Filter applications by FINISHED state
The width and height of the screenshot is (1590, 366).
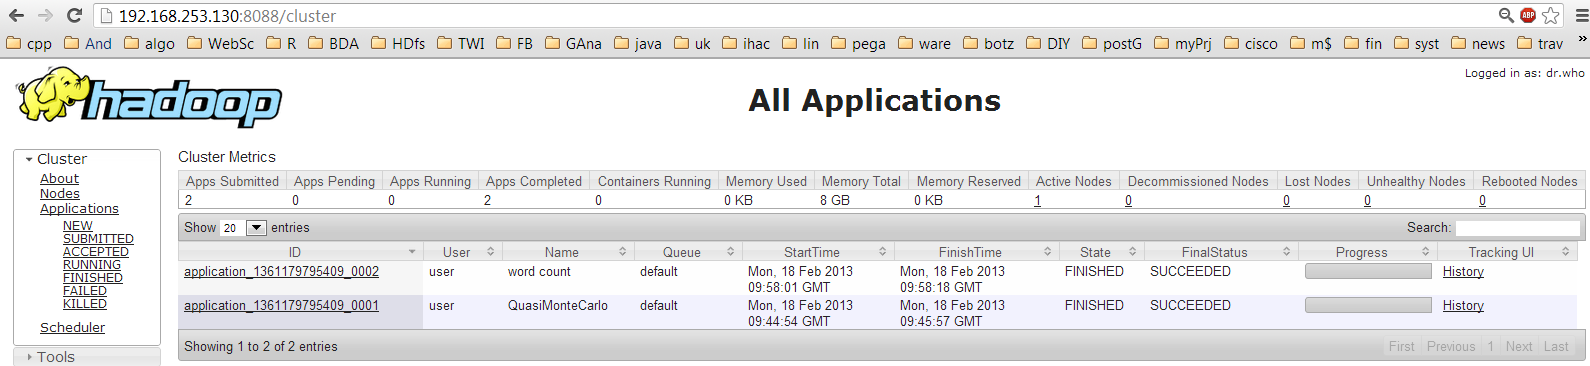[93, 278]
